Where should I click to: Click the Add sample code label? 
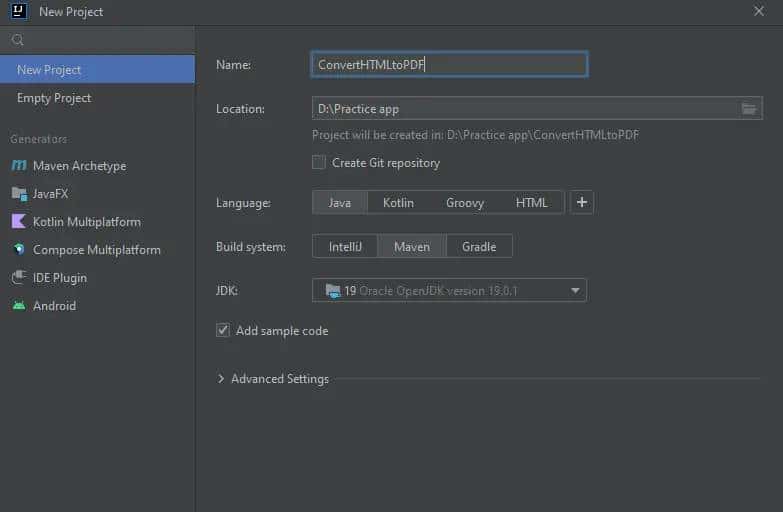[282, 331]
